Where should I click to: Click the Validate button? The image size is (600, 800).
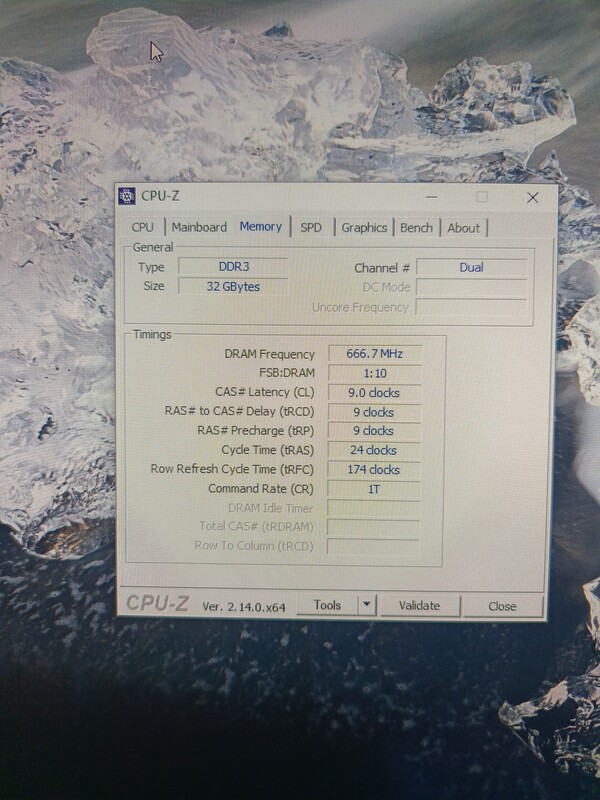coord(419,606)
